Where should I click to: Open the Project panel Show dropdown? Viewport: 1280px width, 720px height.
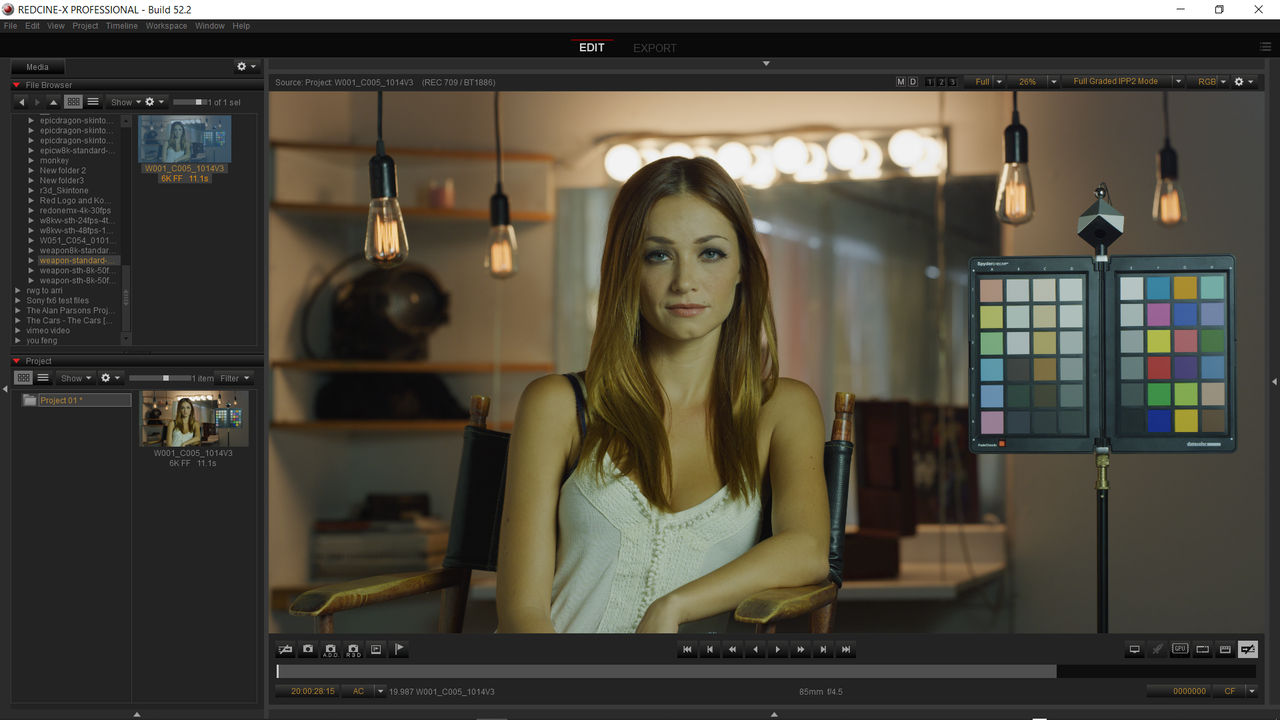[77, 378]
